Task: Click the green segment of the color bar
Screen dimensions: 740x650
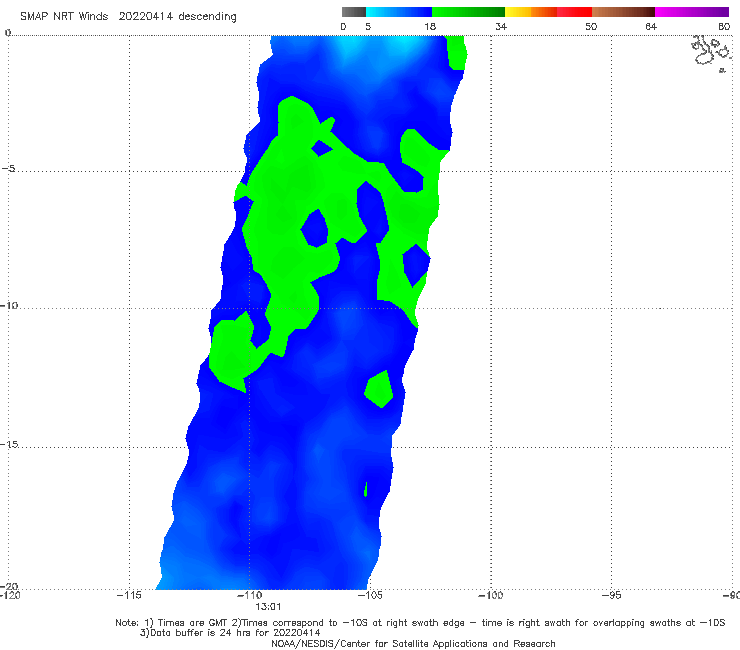Action: tap(468, 12)
